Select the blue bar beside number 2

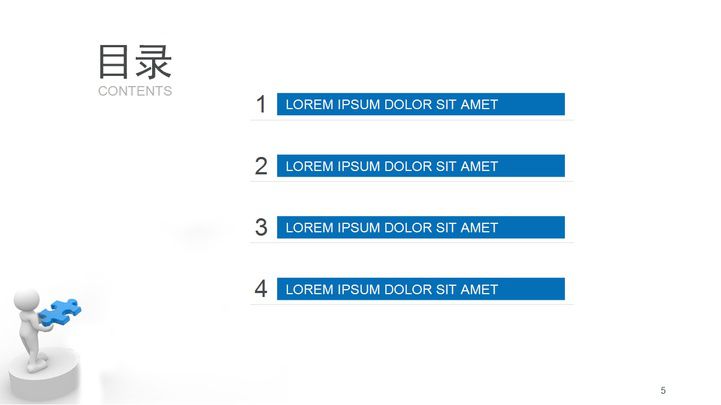click(420, 166)
